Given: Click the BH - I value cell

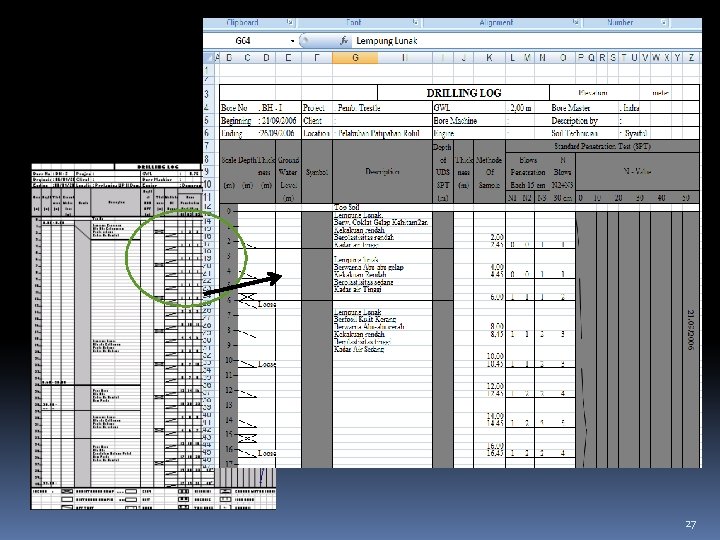Looking at the screenshot, I should [273, 108].
